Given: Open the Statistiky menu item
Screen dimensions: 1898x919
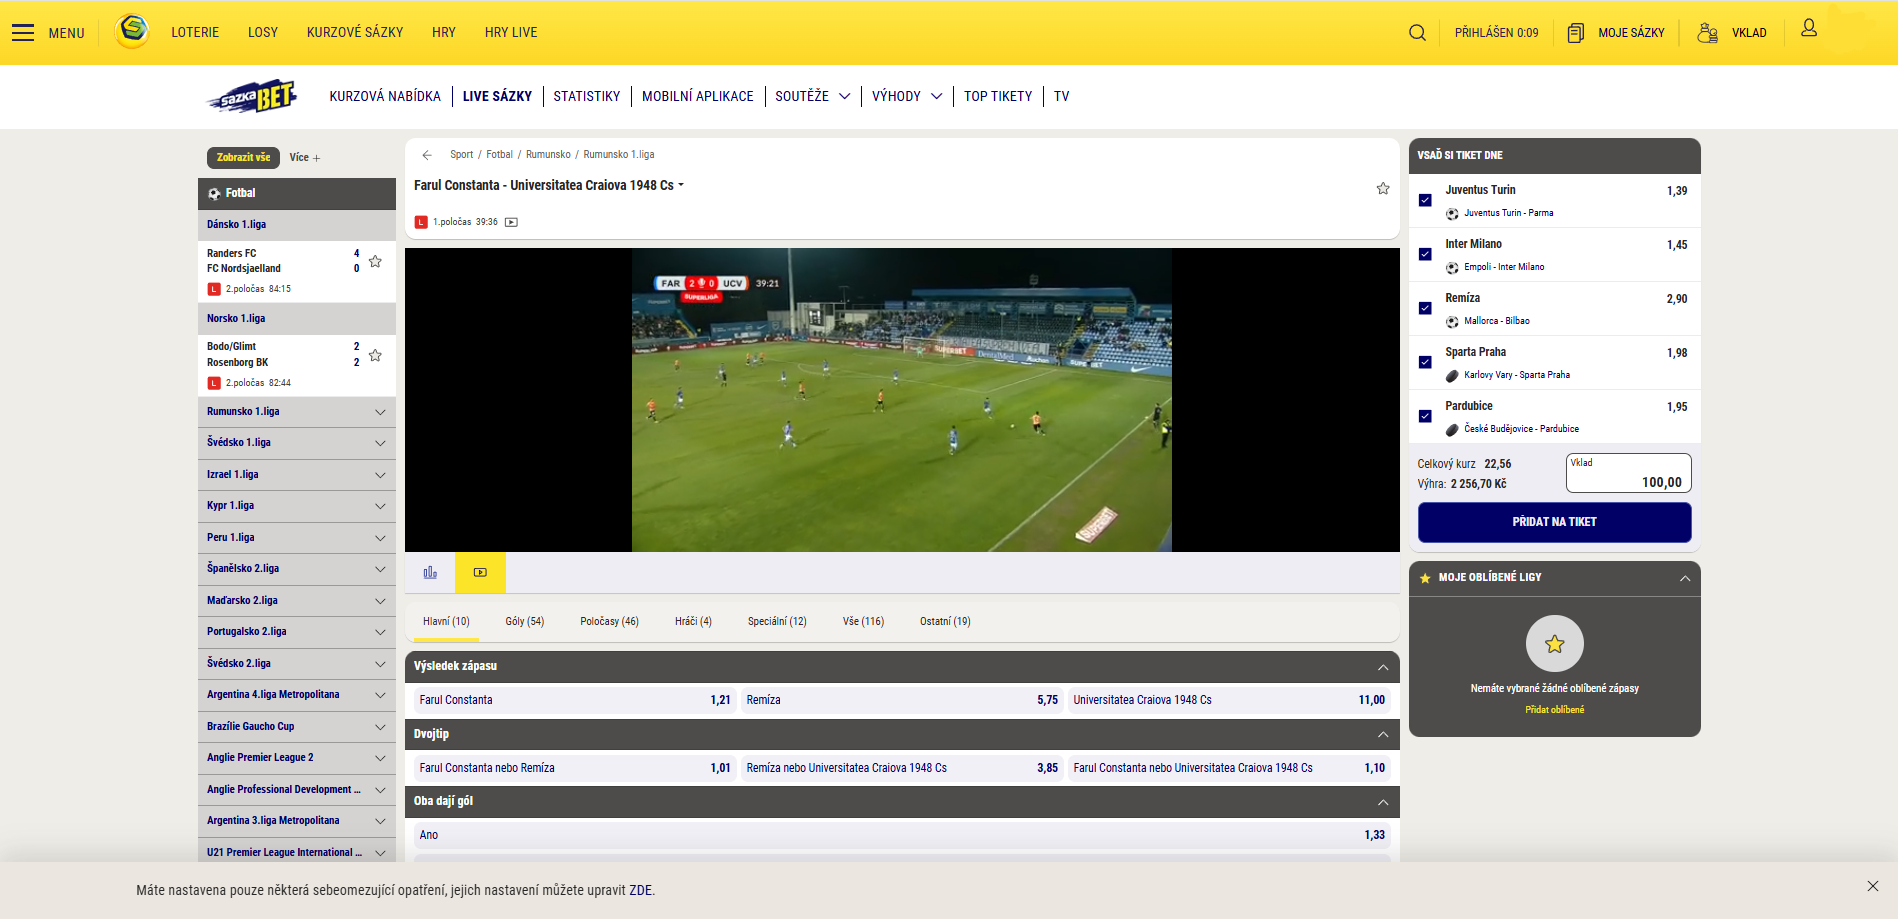Looking at the screenshot, I should 587,97.
